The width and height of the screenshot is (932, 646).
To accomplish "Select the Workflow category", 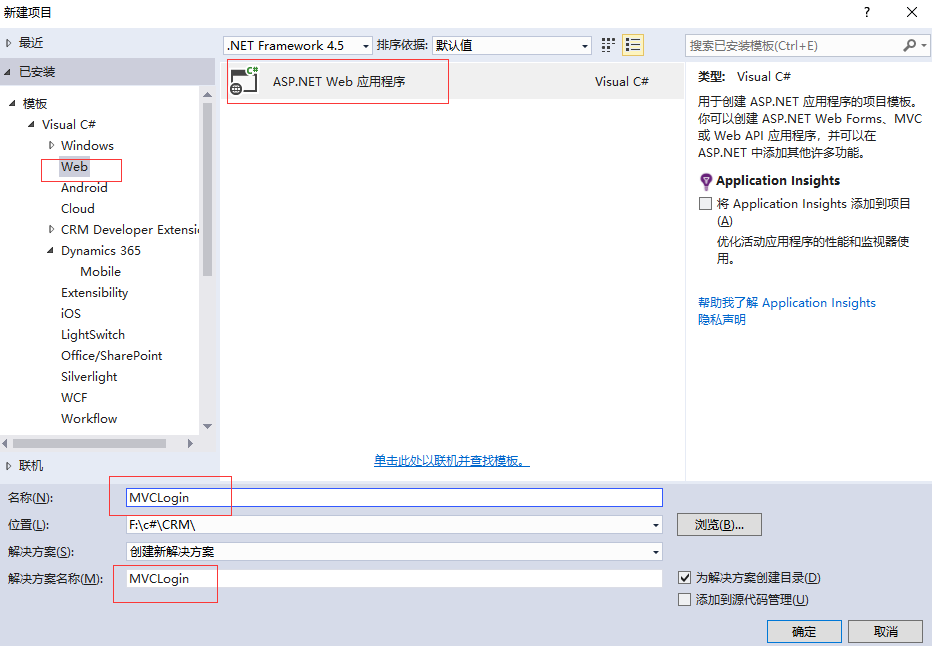I will [x=89, y=418].
